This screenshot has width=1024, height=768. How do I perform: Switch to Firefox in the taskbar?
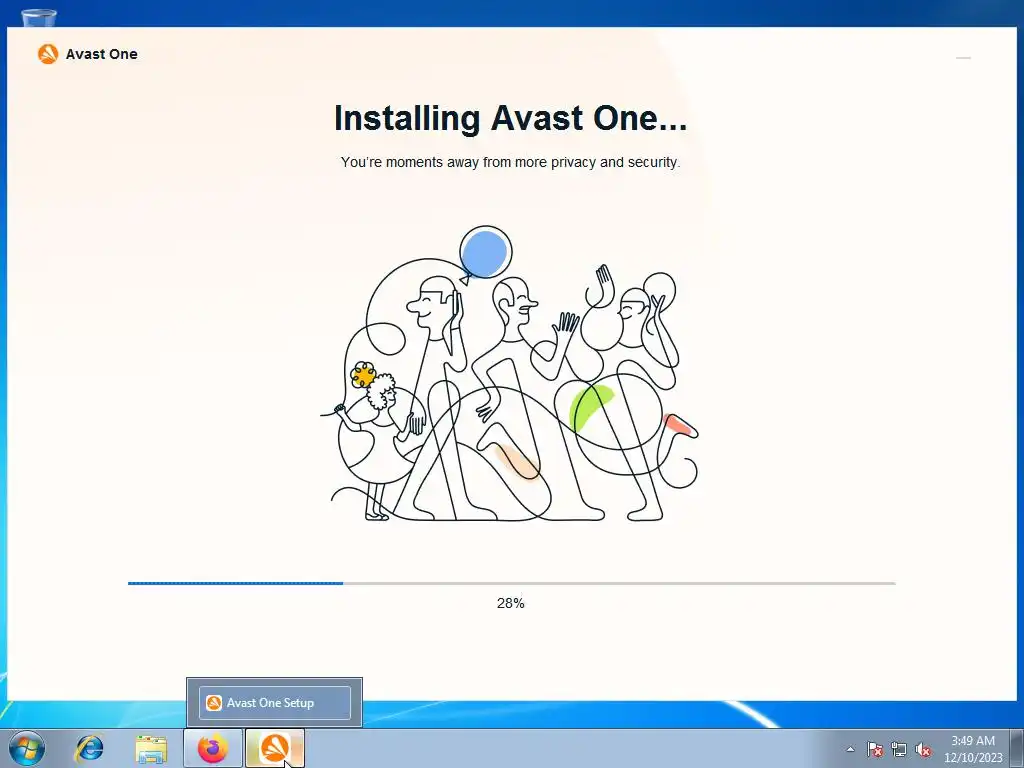click(213, 748)
